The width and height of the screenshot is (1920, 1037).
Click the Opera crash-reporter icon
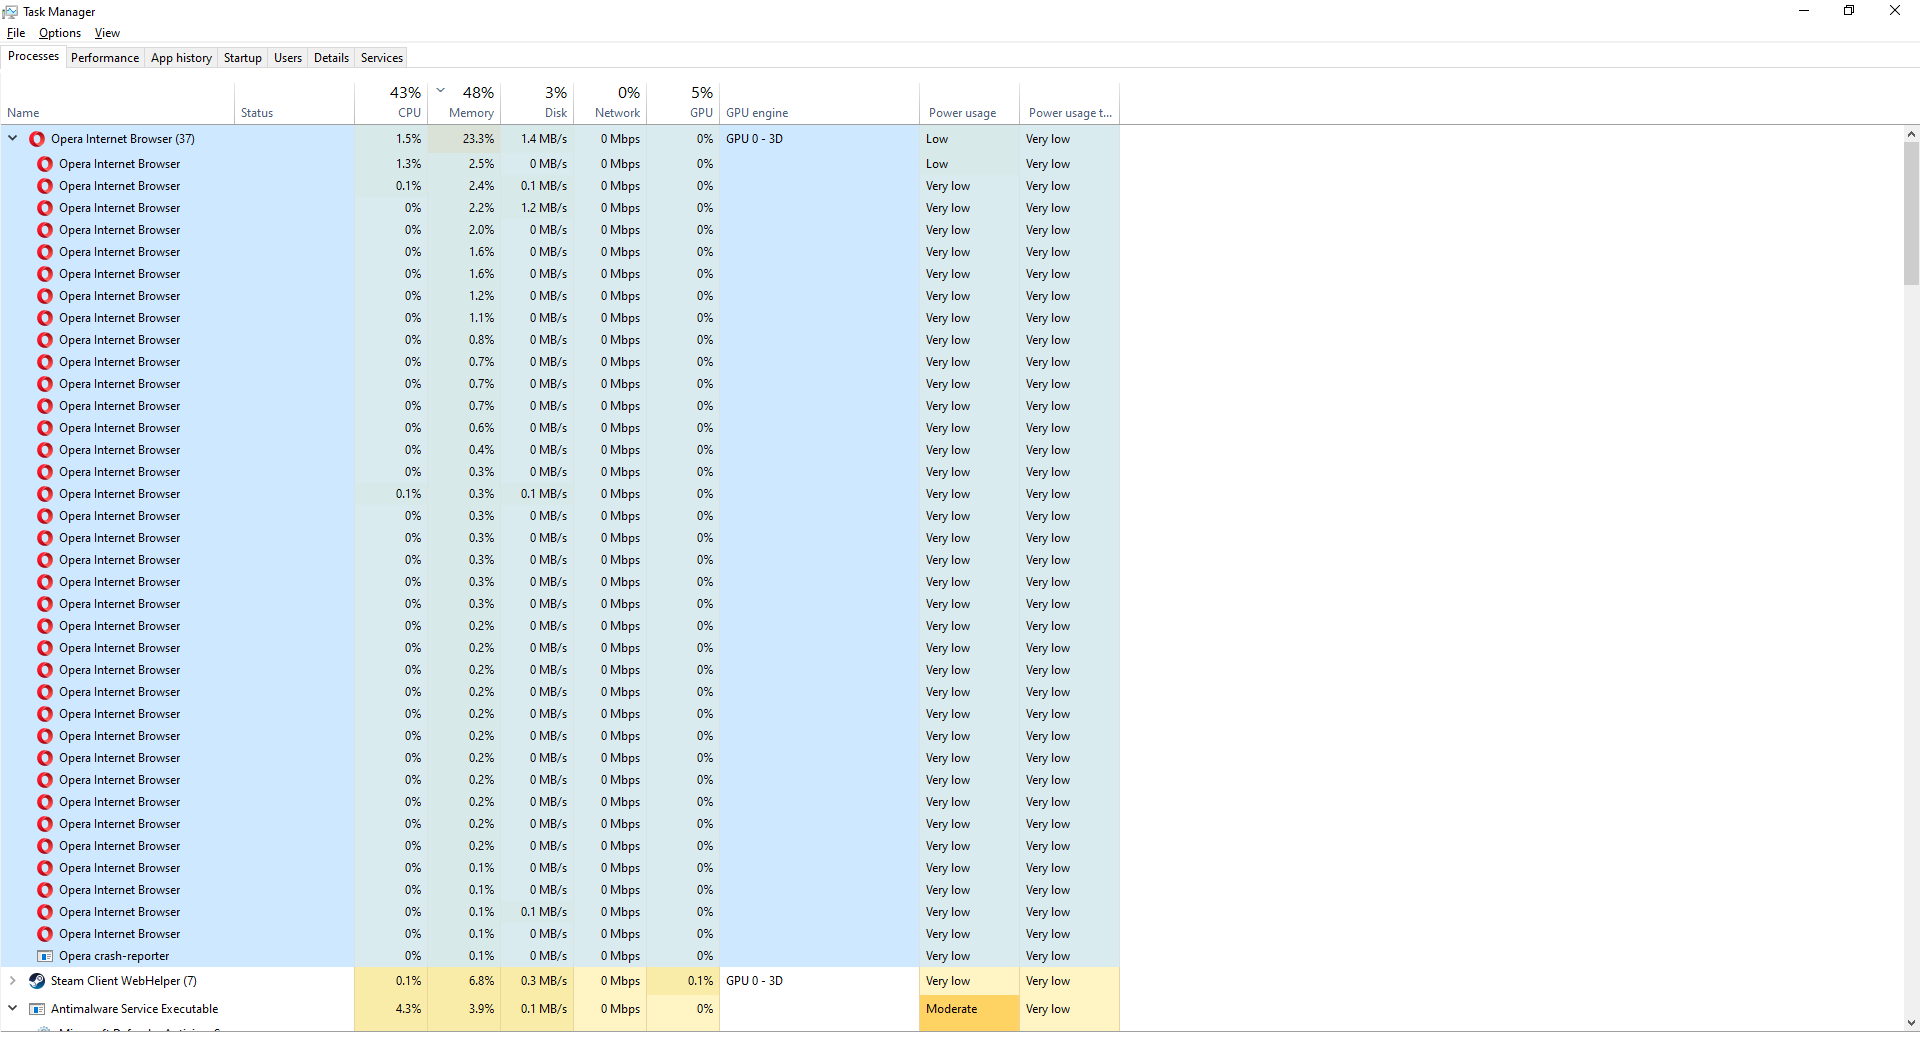pos(44,956)
